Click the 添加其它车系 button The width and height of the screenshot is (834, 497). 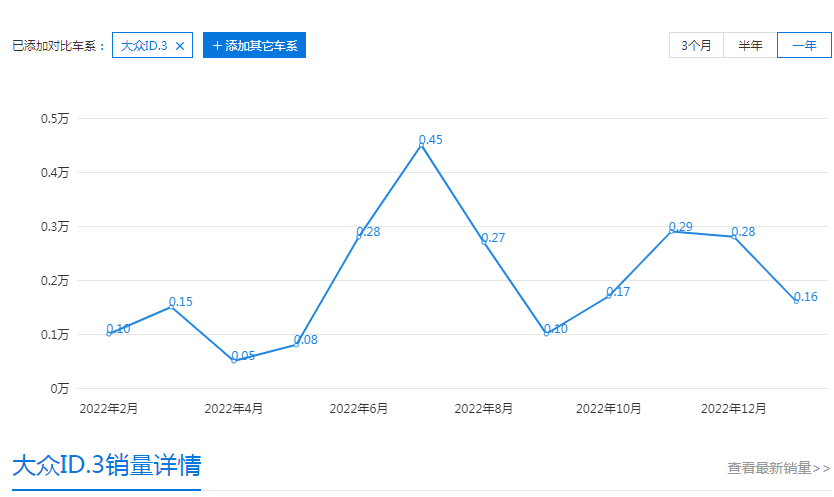coord(254,45)
